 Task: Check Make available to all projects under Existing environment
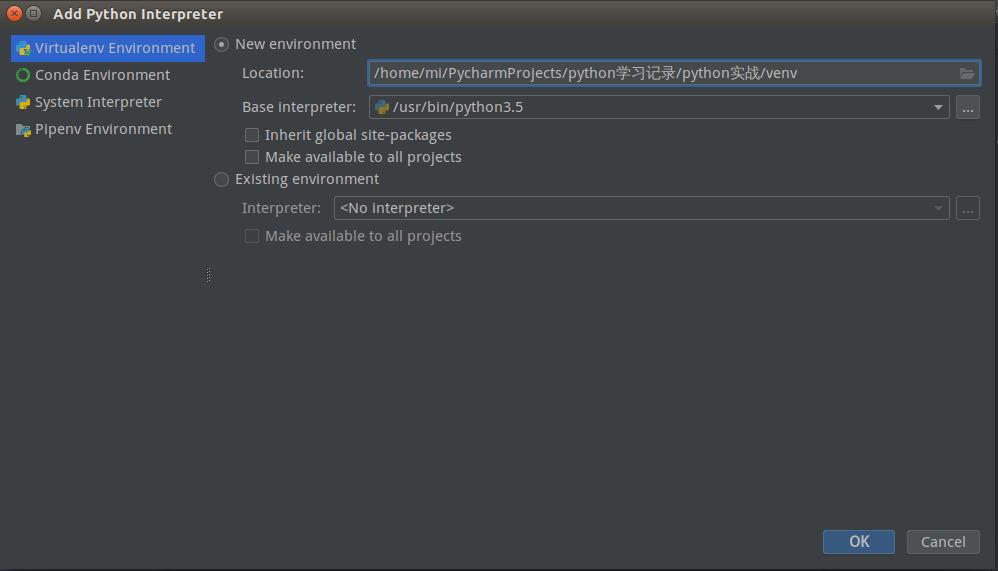click(x=252, y=236)
